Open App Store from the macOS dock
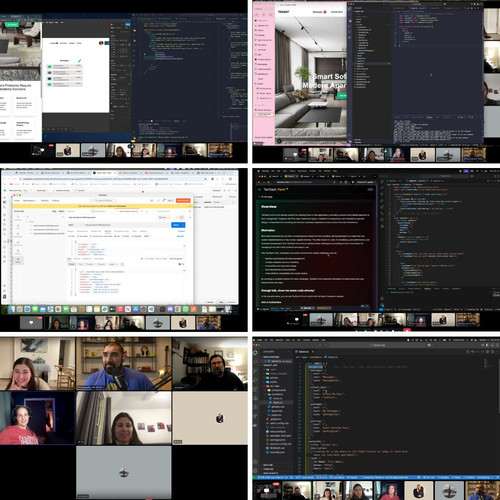 pyautogui.click(x=136, y=309)
